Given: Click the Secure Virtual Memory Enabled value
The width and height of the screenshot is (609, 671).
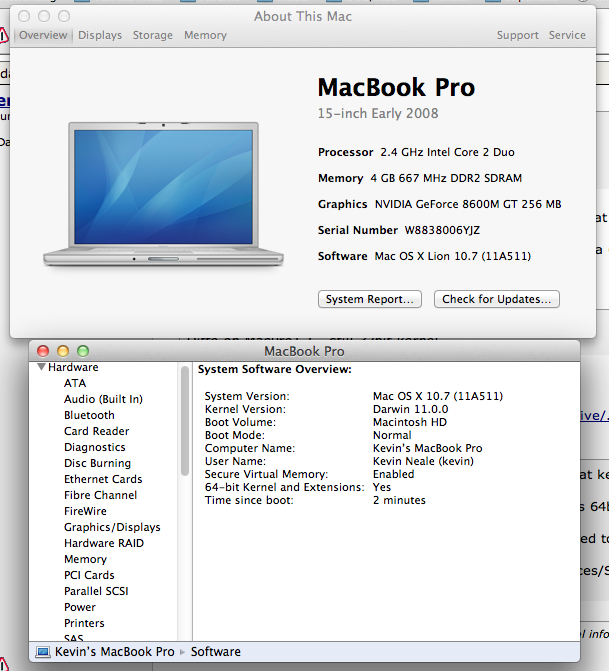Looking at the screenshot, I should [x=393, y=474].
